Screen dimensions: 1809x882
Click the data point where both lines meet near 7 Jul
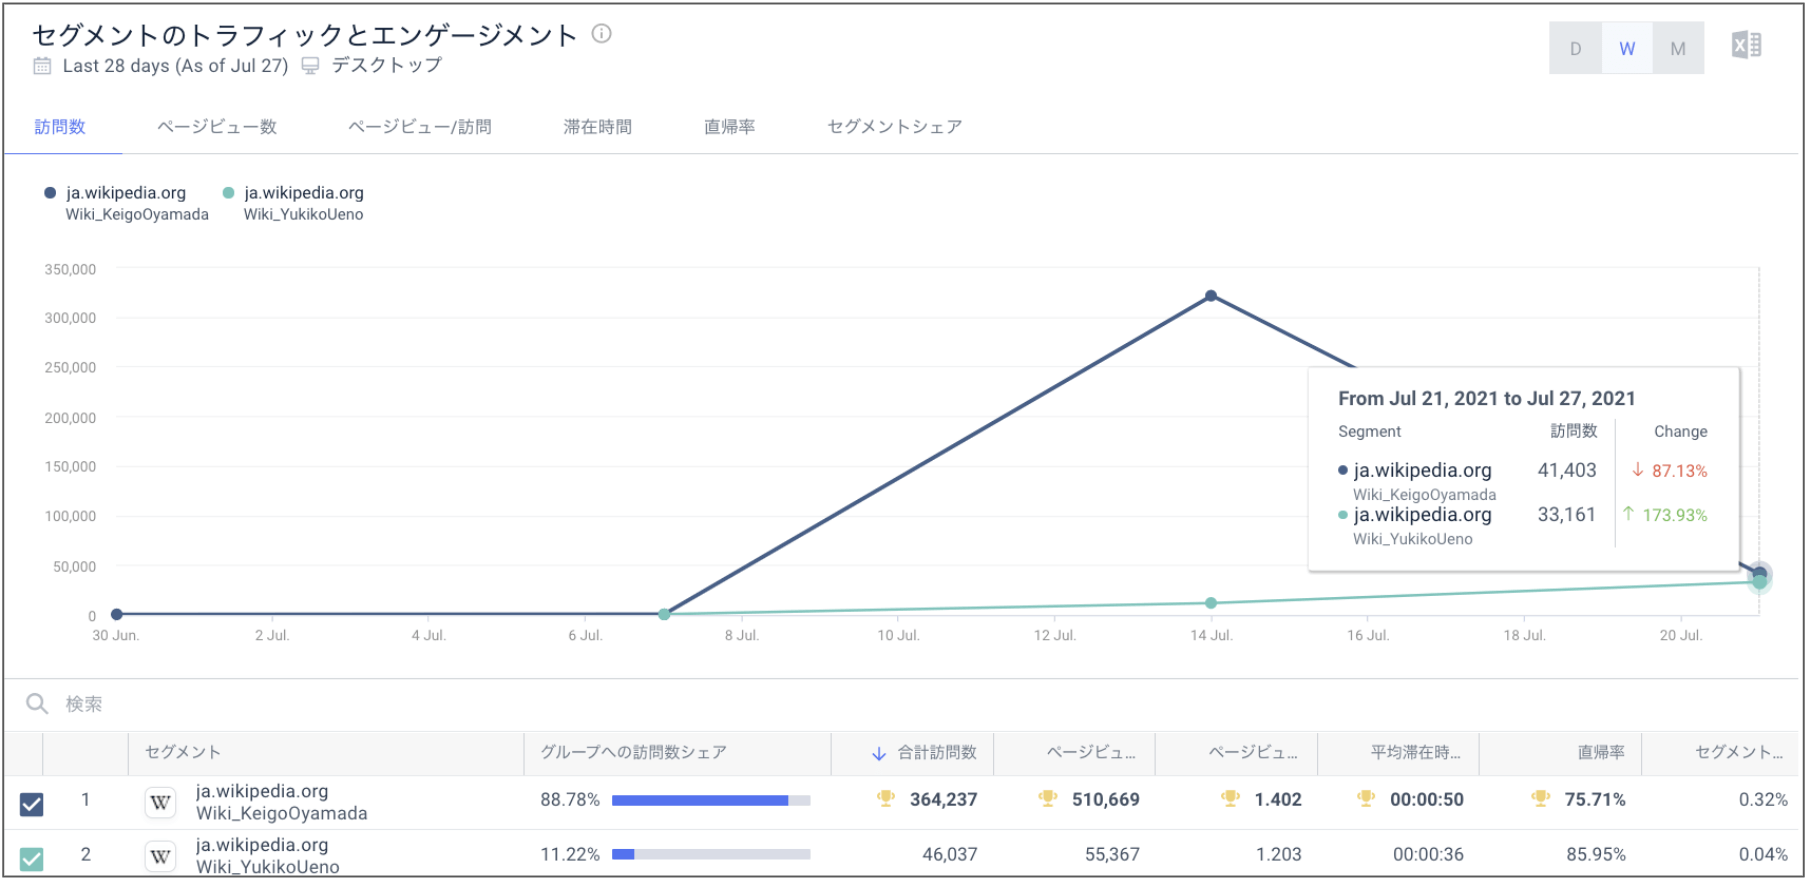pyautogui.click(x=664, y=614)
